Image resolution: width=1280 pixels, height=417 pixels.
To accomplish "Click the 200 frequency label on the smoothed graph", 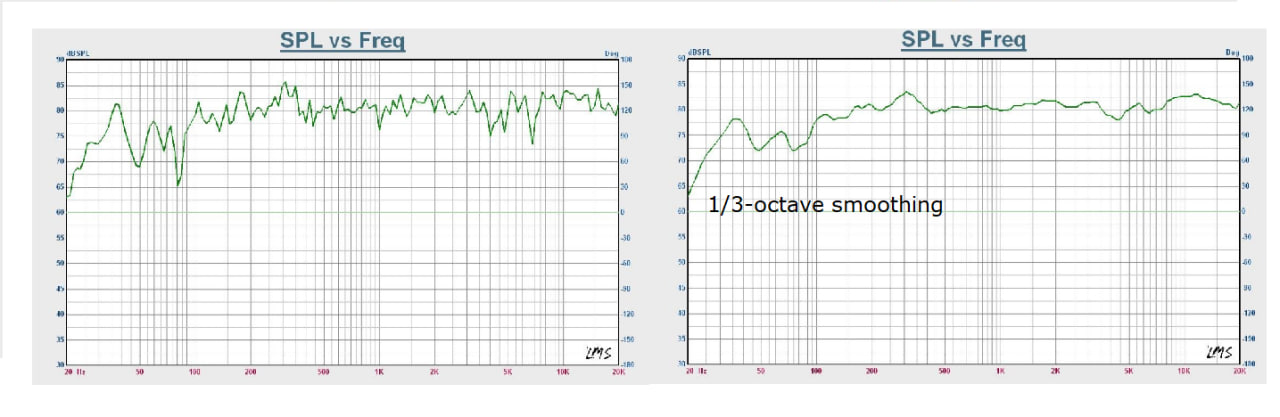I will (871, 370).
